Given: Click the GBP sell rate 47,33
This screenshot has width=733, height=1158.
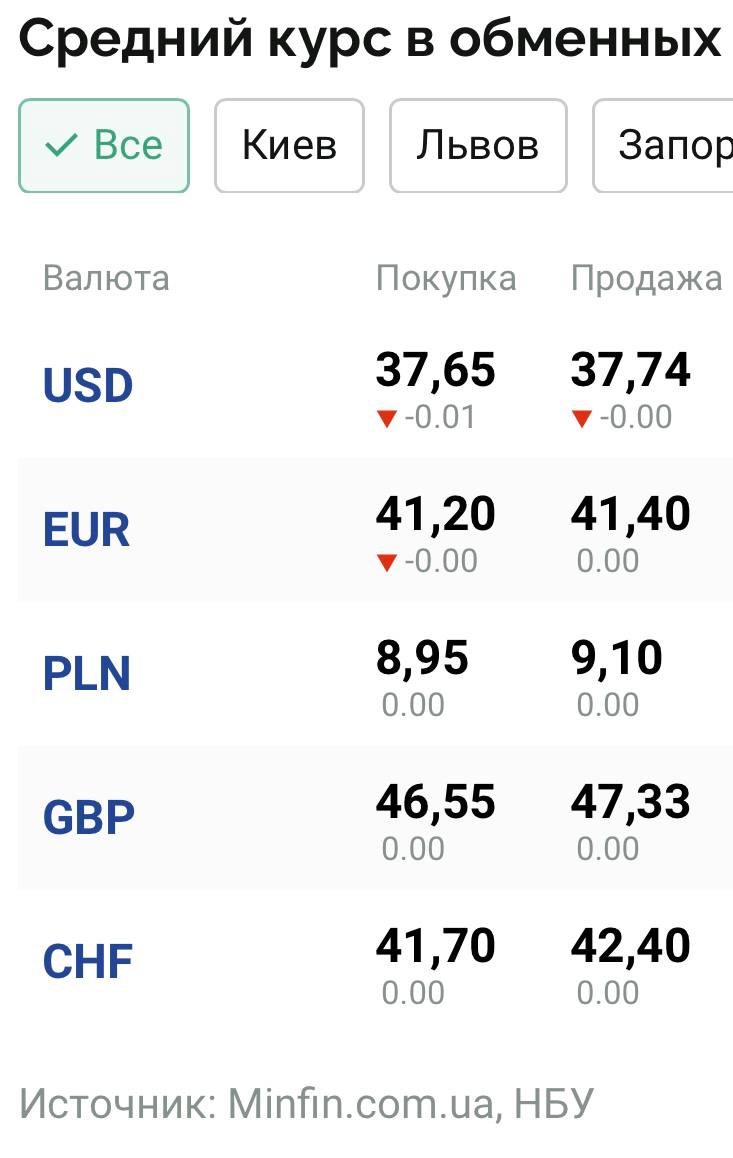Looking at the screenshot, I should tap(630, 803).
